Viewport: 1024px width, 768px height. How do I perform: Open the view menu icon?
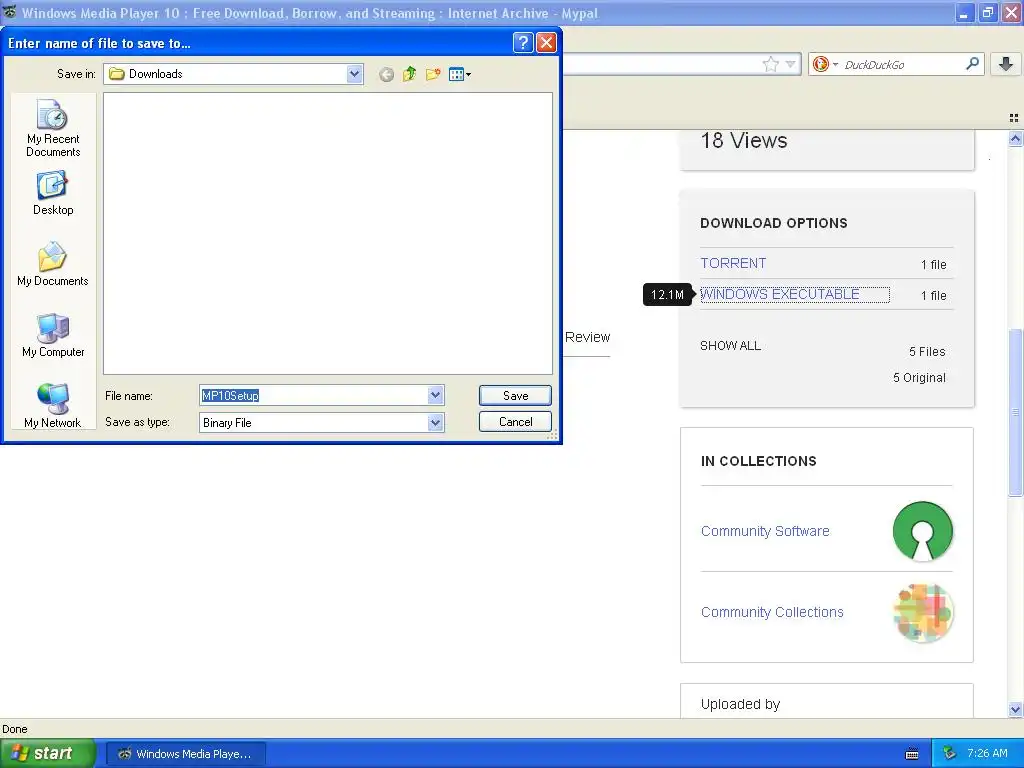pyautogui.click(x=460, y=74)
